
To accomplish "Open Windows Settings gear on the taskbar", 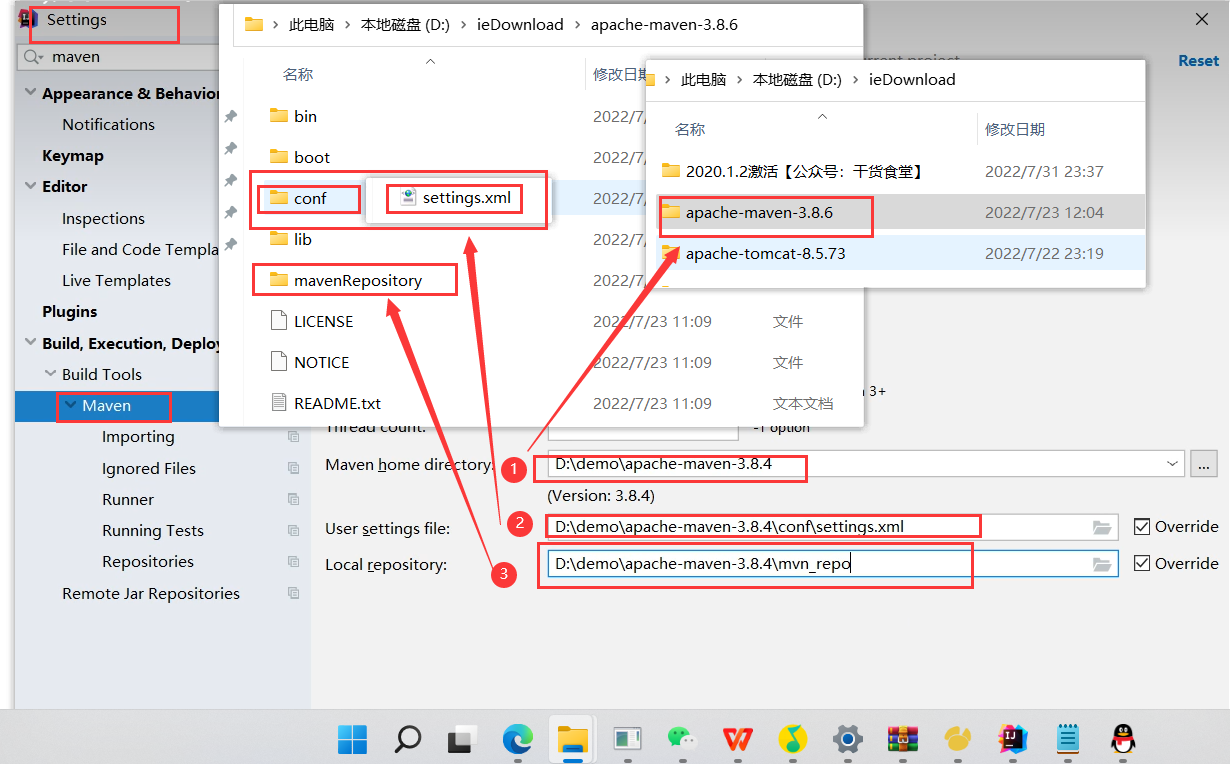I will (848, 739).
